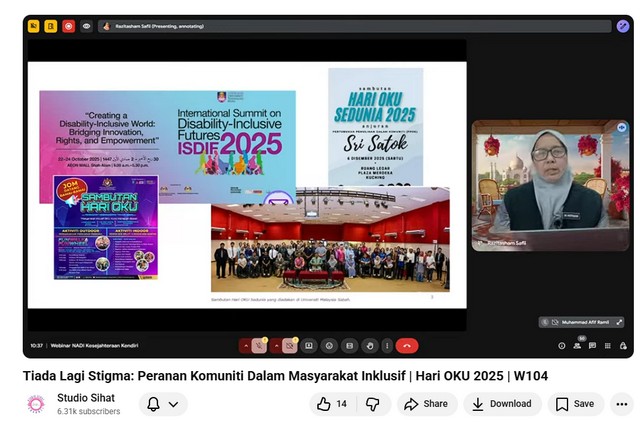The image size is (640, 423).
Task: Open the Studio Sihat channel name link
Action: tap(85, 398)
